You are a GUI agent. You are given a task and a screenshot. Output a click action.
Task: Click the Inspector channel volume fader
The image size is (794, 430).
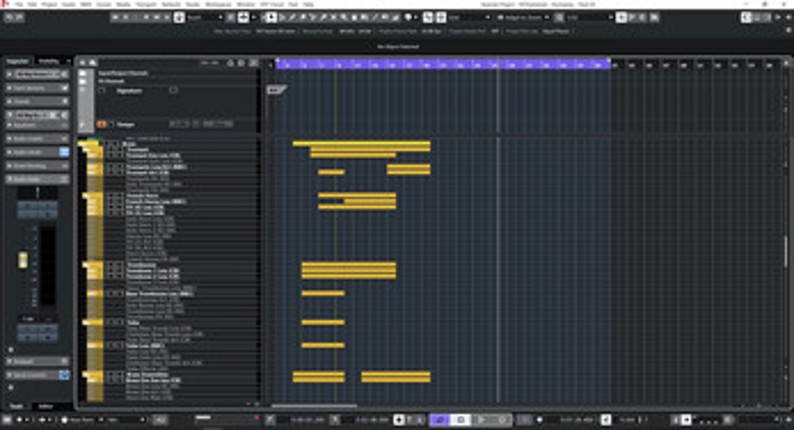(x=23, y=260)
